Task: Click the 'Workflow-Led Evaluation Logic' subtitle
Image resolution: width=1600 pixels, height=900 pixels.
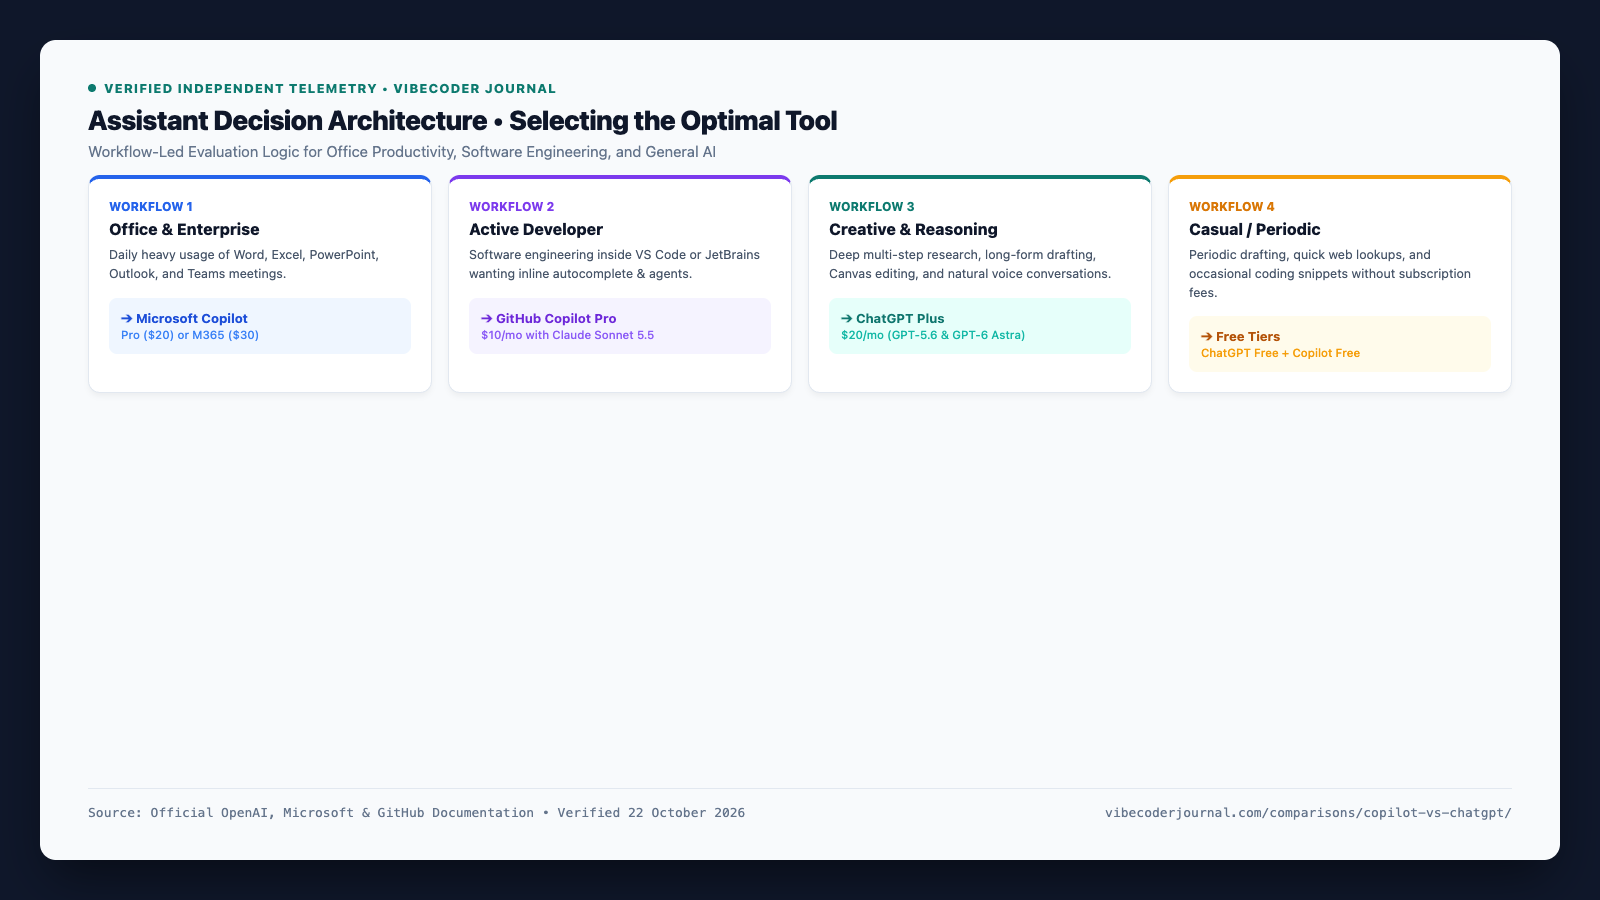Action: 402,152
